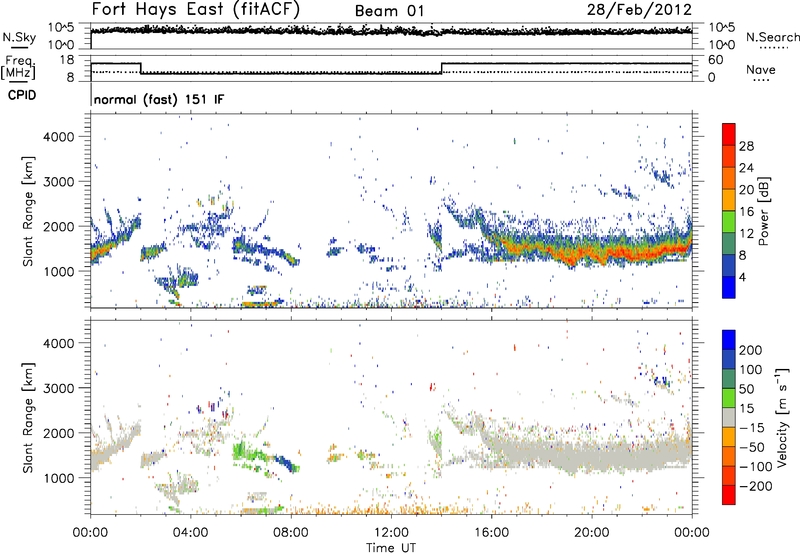Click the Power panel 'Slant Range [km]' label
The height and width of the screenshot is (554, 800).
tap(28, 211)
